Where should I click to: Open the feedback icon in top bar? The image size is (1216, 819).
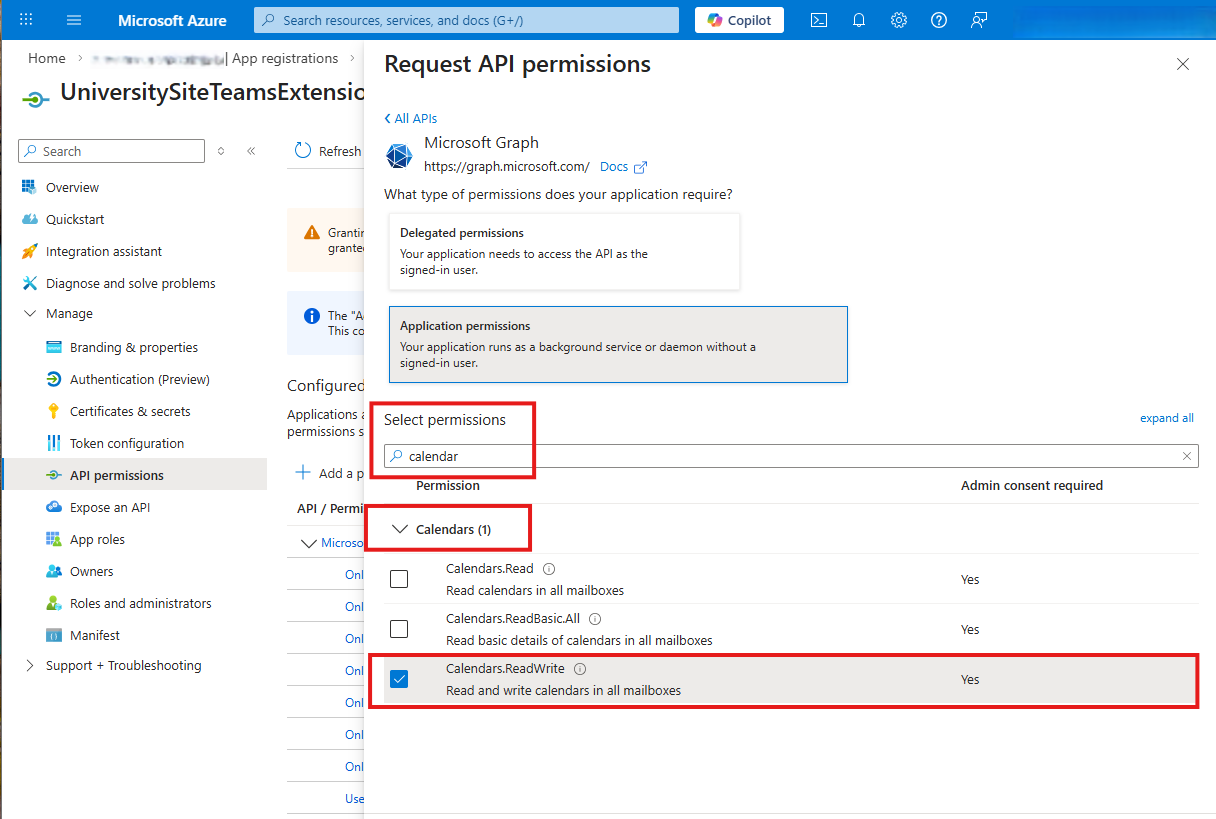click(x=979, y=20)
